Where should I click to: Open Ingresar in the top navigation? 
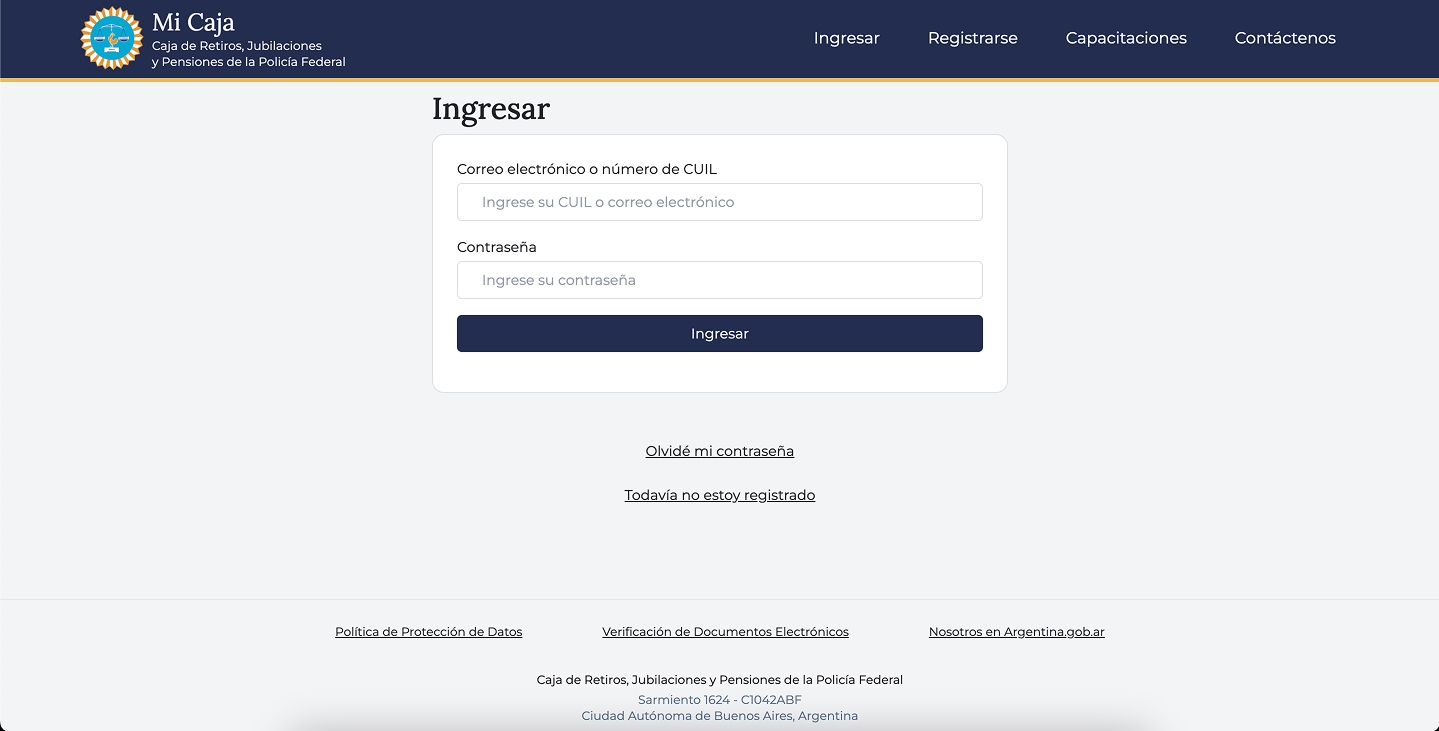[846, 38]
